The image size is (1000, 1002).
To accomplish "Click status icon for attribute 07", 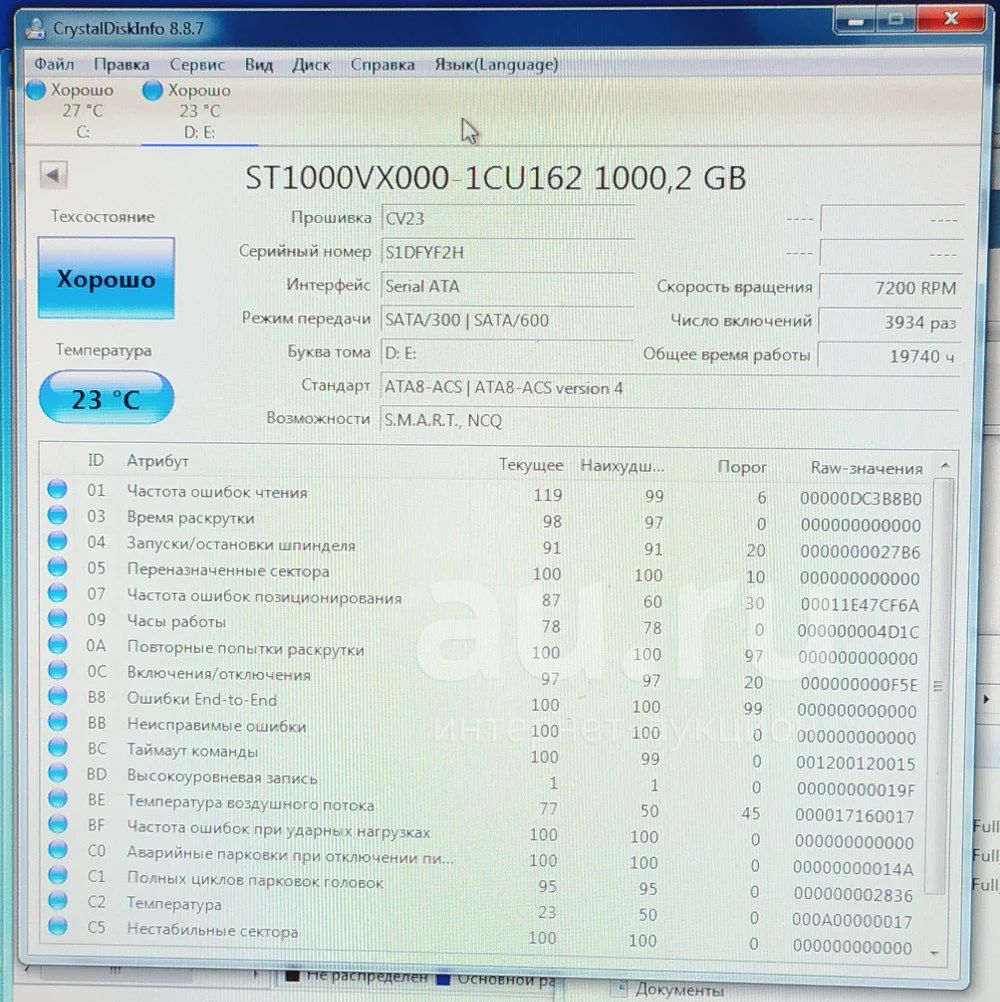I will click(x=58, y=592).
